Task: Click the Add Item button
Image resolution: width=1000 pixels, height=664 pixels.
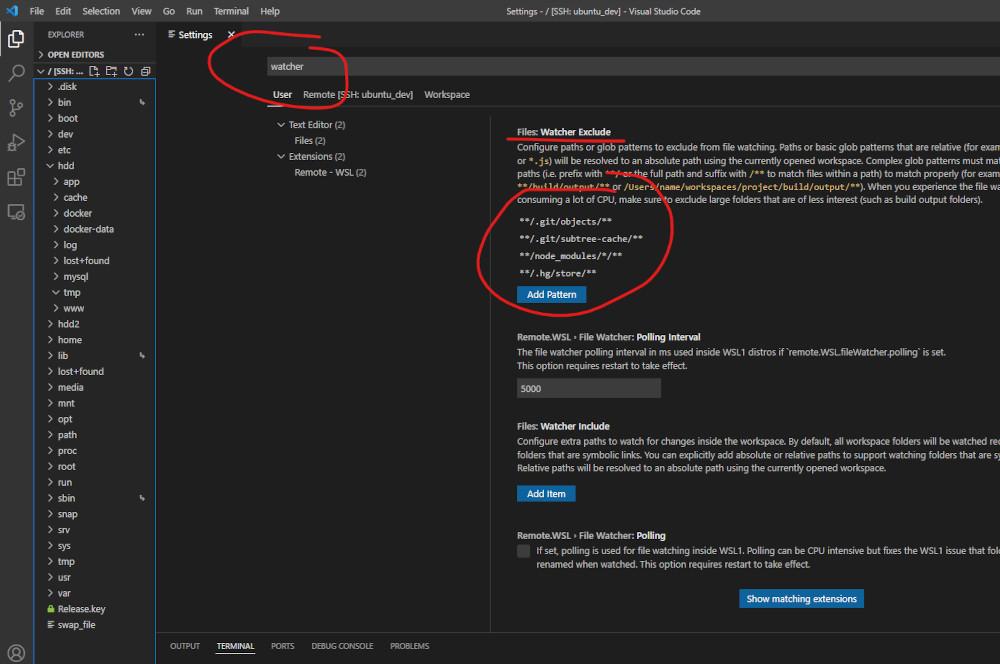Action: coord(546,494)
